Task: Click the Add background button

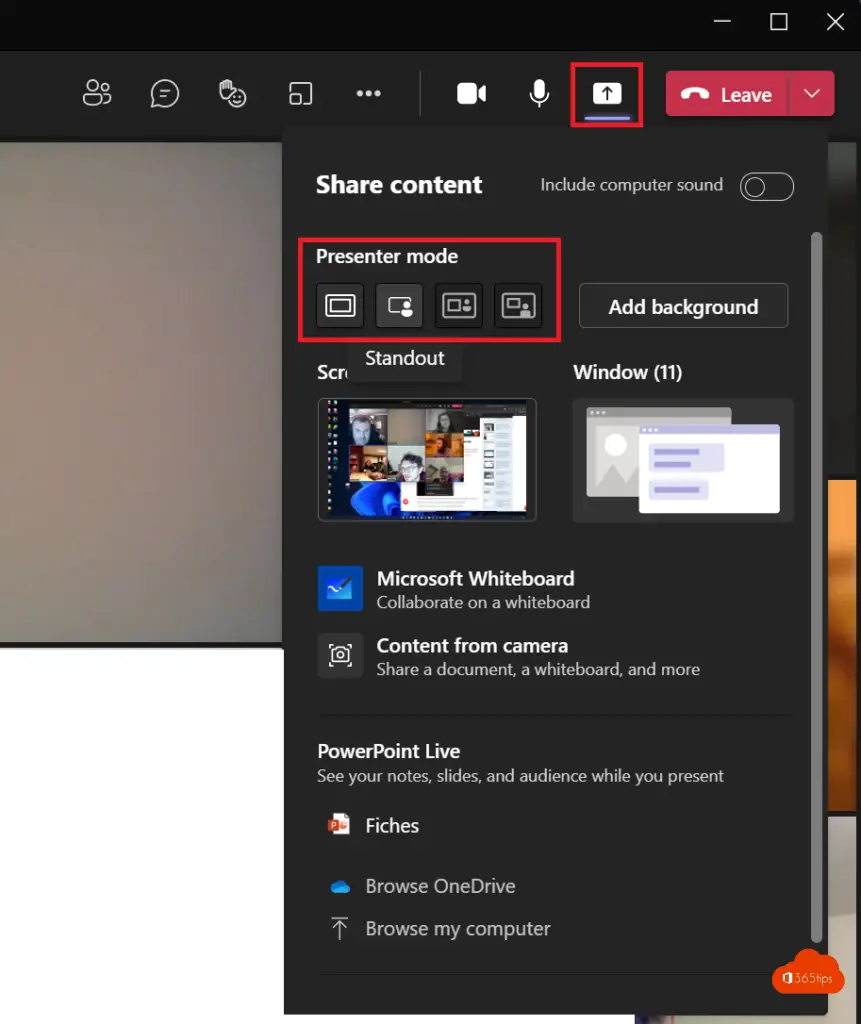Action: (683, 306)
